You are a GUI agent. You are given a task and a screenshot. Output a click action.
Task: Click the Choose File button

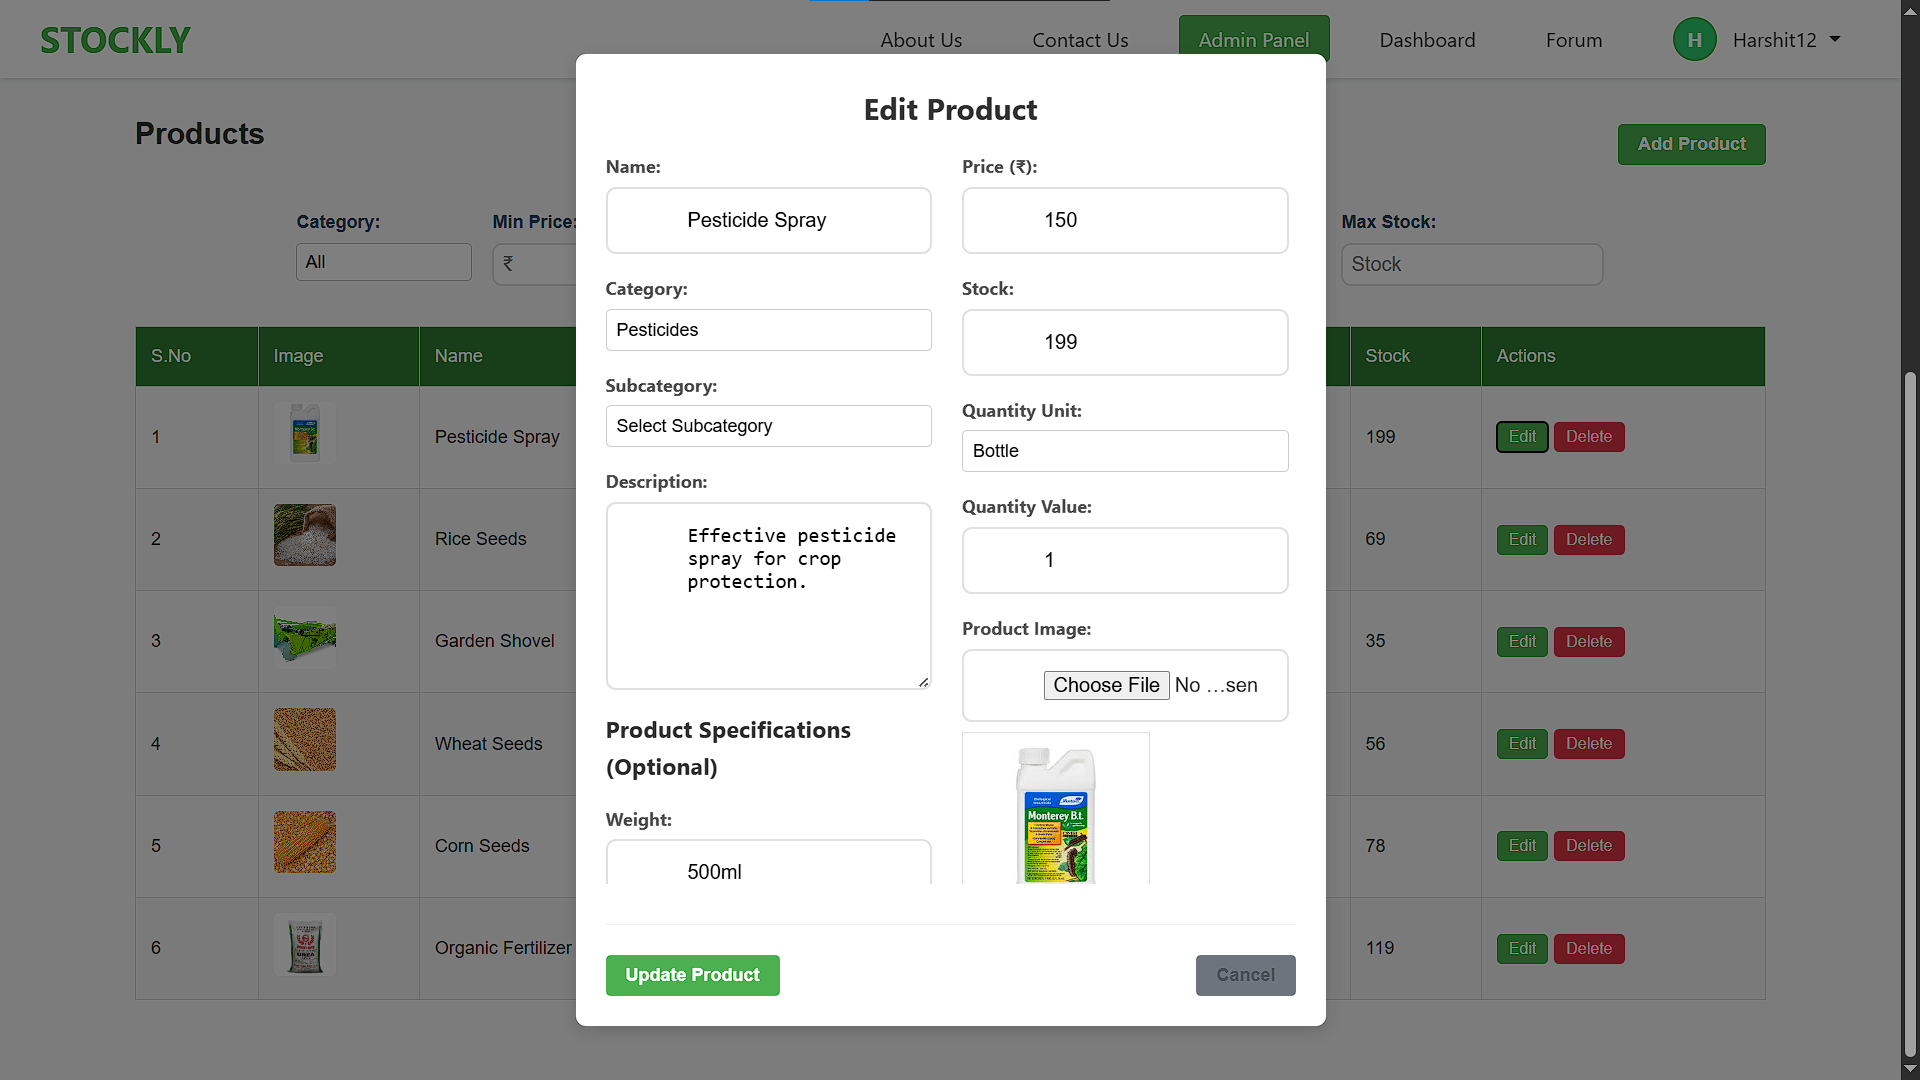click(x=1106, y=685)
